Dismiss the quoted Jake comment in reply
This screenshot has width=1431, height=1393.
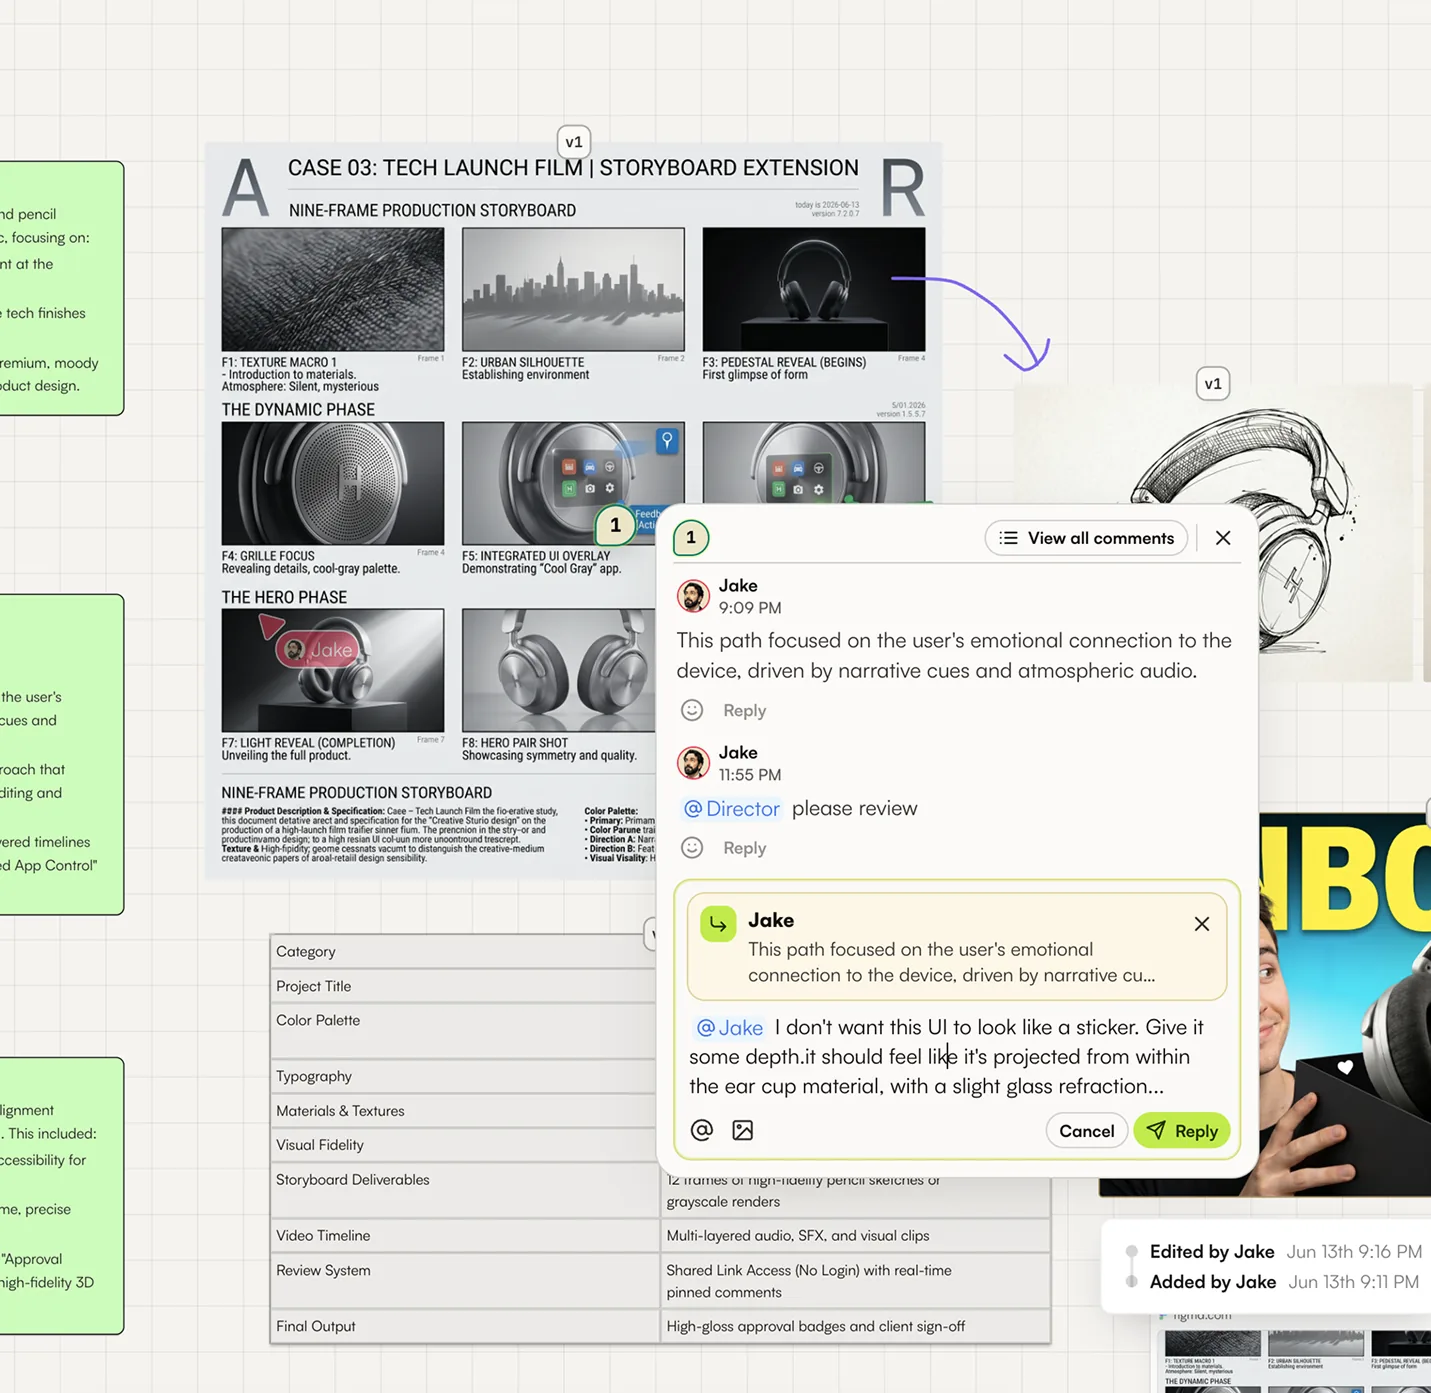[1202, 924]
